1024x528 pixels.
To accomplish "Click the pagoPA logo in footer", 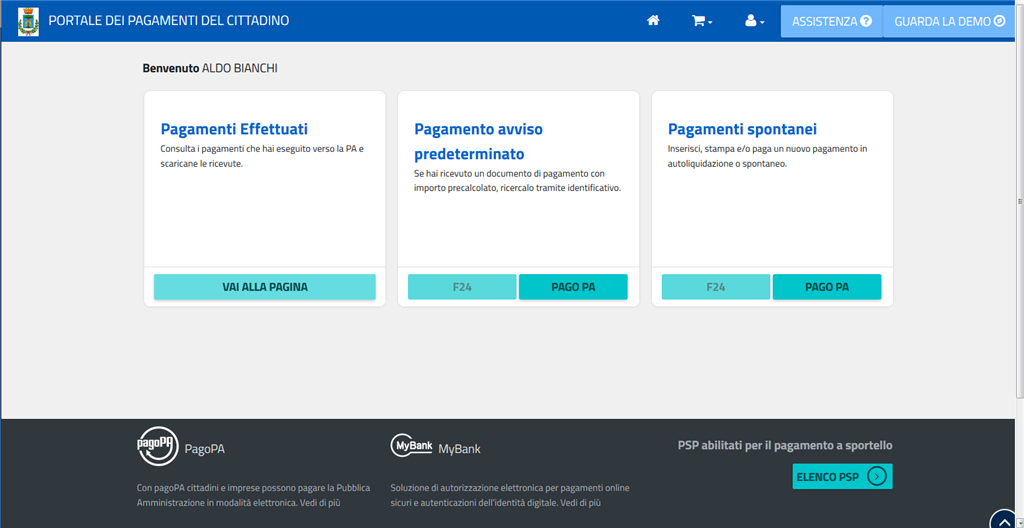I will (157, 447).
